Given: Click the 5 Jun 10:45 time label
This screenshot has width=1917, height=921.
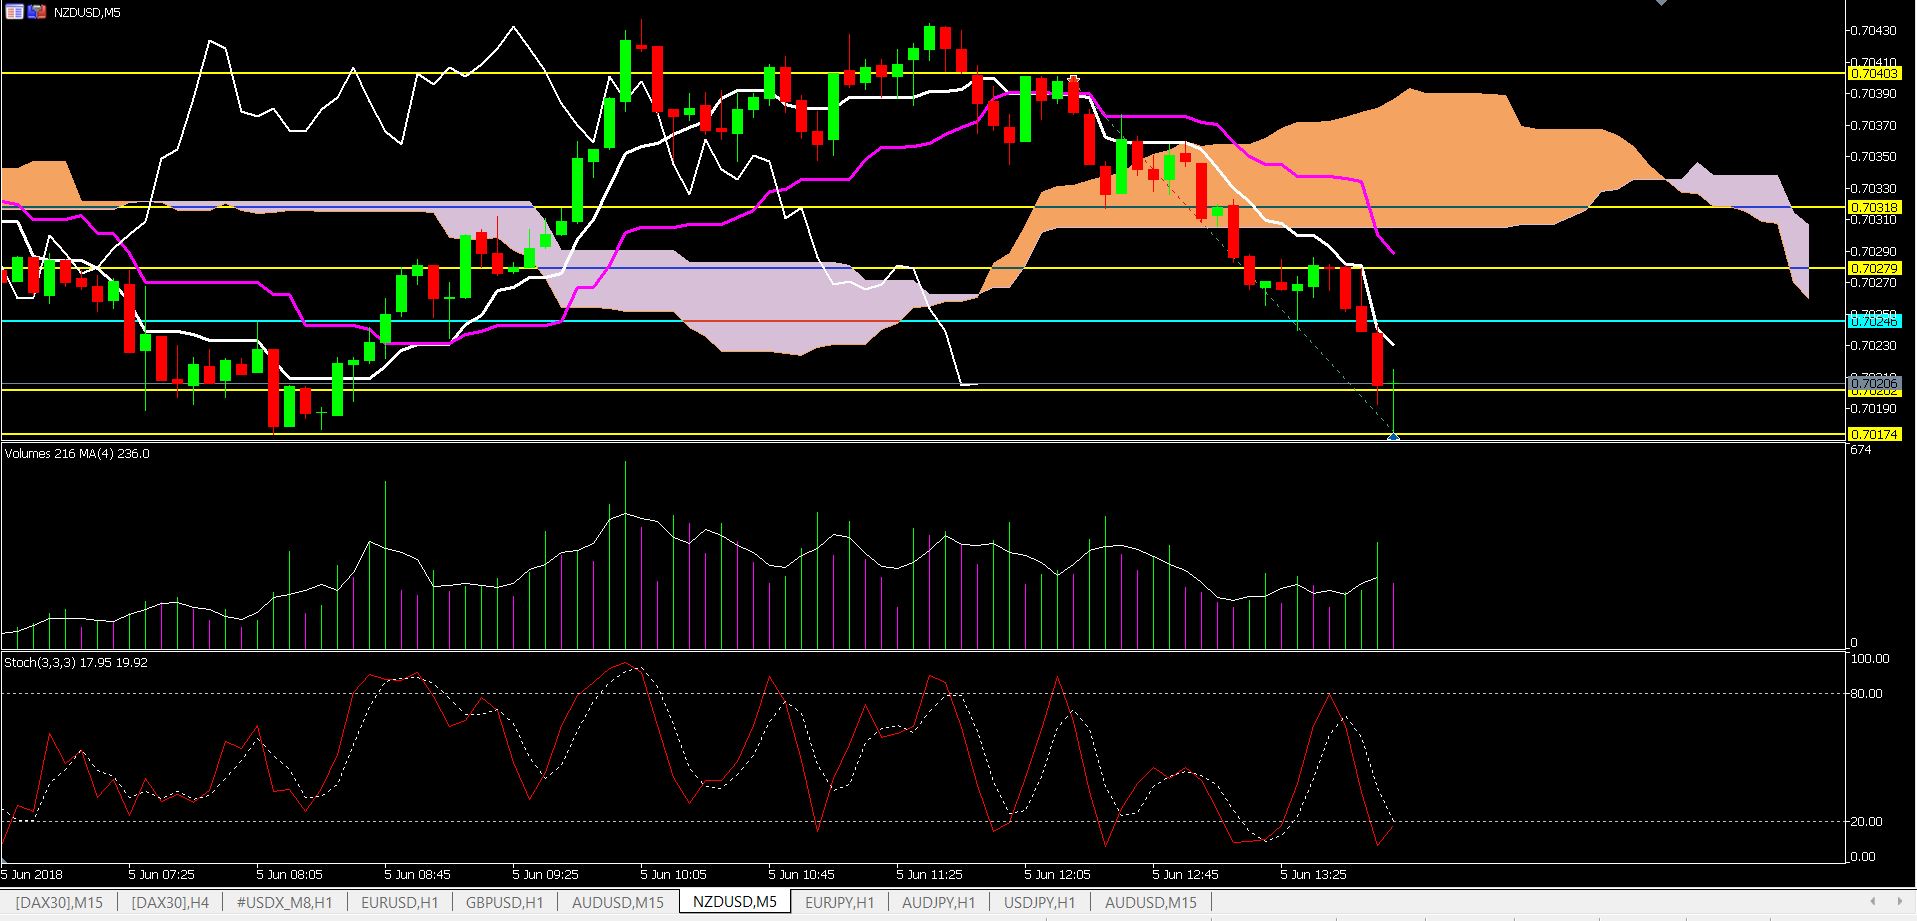Looking at the screenshot, I should pos(802,874).
